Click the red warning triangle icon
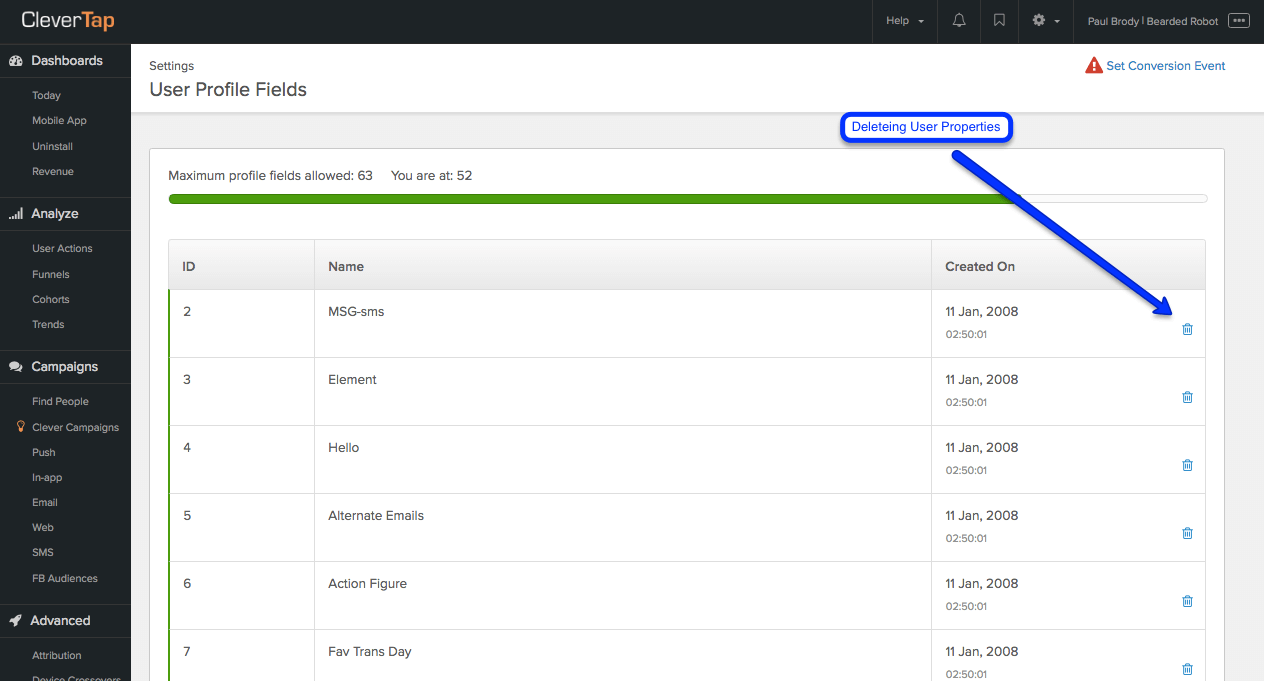The image size is (1264, 681). pos(1094,66)
